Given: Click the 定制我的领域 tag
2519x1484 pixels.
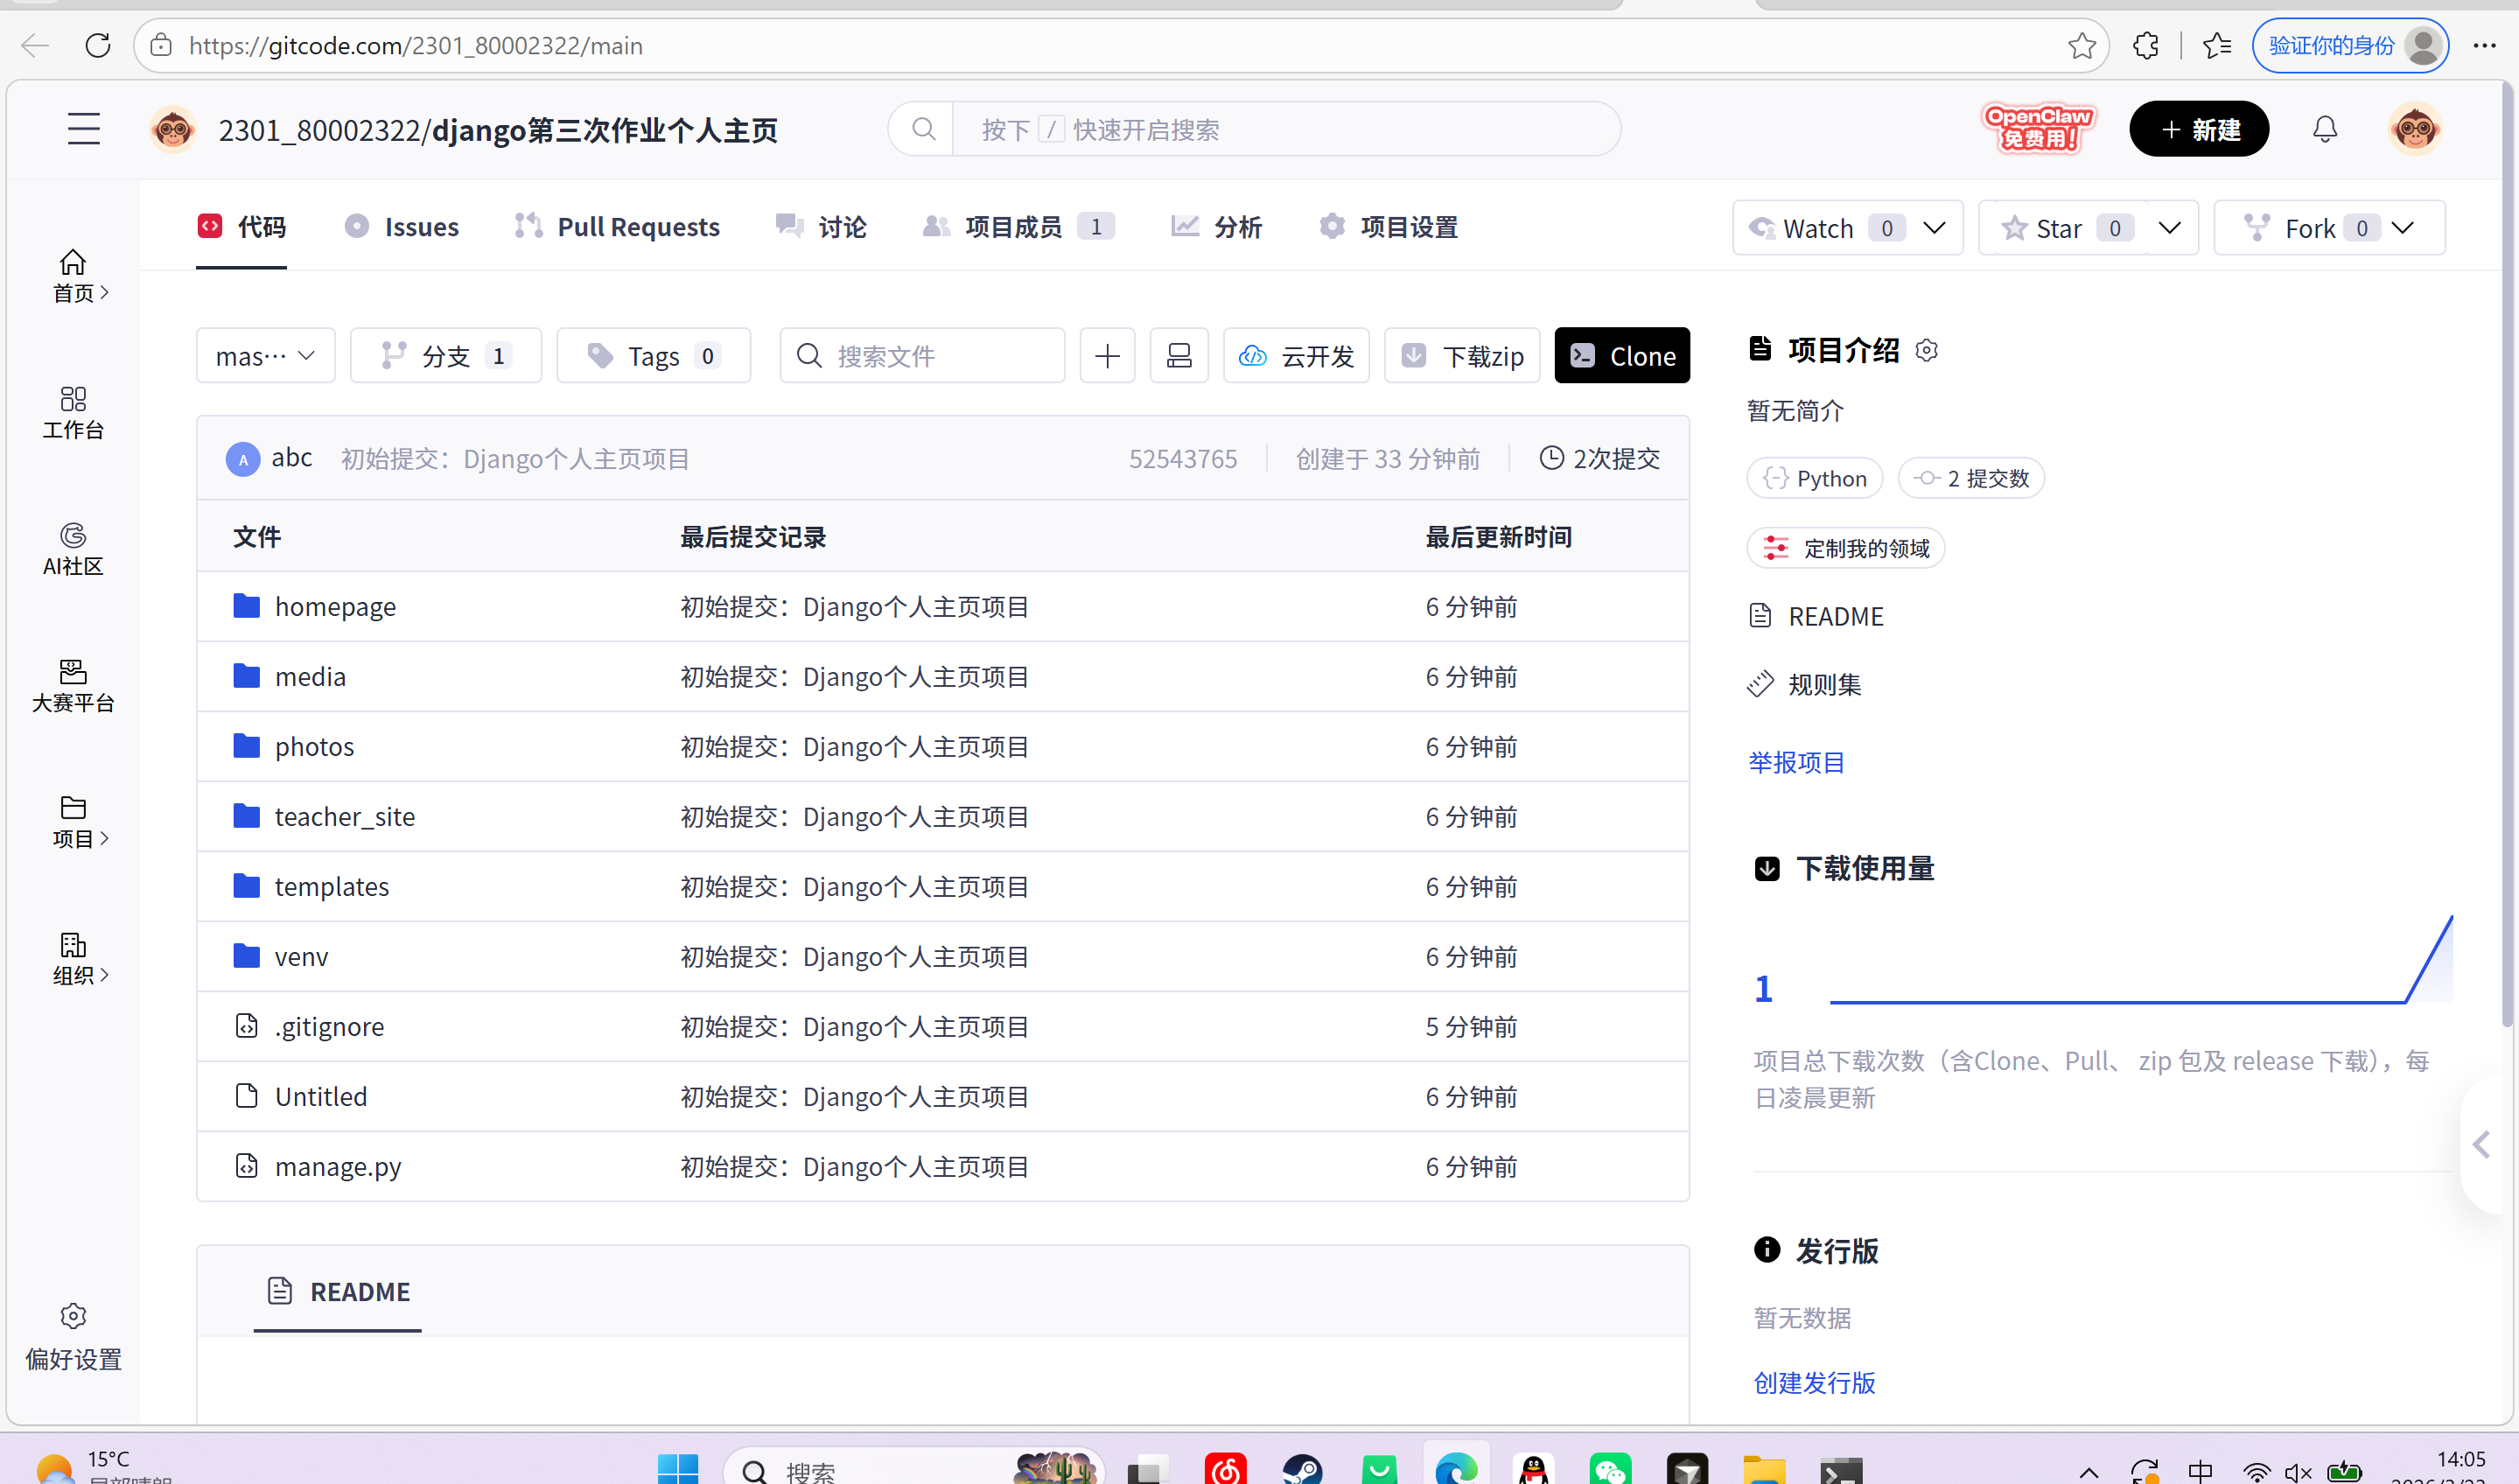Looking at the screenshot, I should click(1845, 548).
